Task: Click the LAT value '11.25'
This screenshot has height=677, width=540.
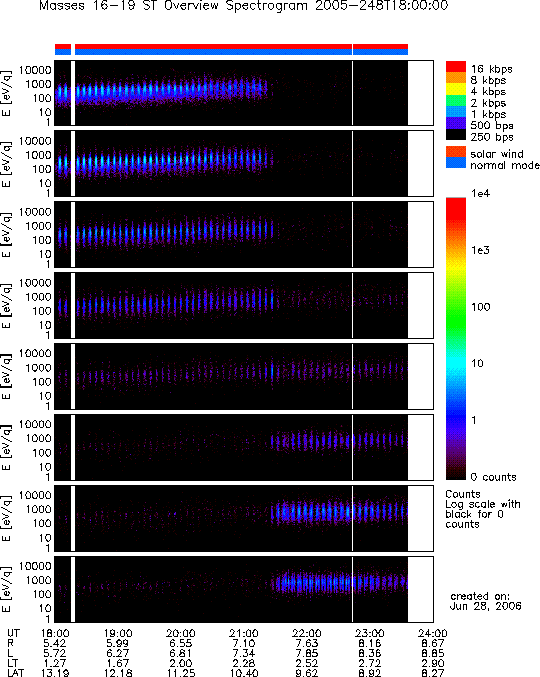Action: pos(181,673)
